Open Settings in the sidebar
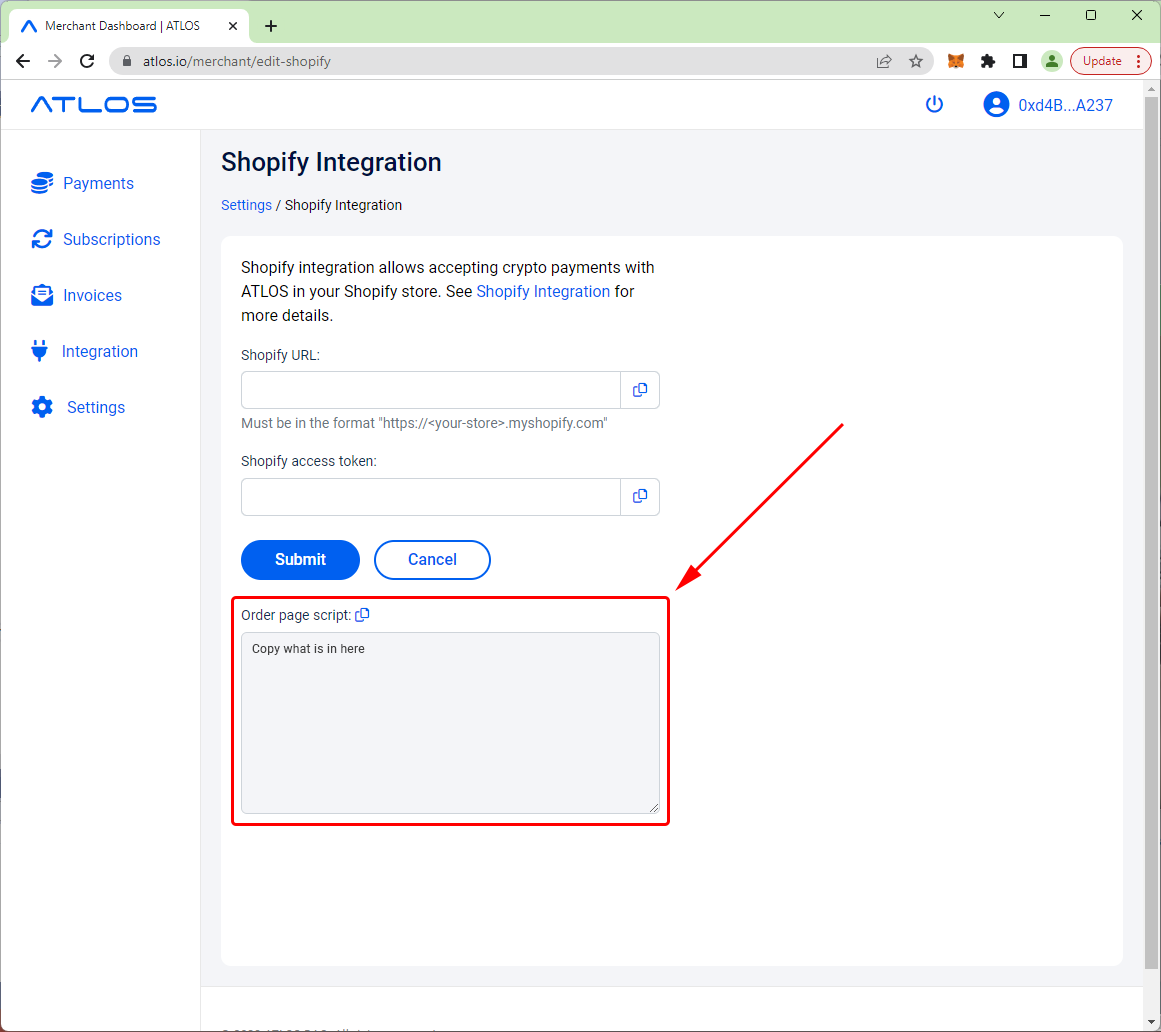The height and width of the screenshot is (1032, 1161). (x=96, y=407)
